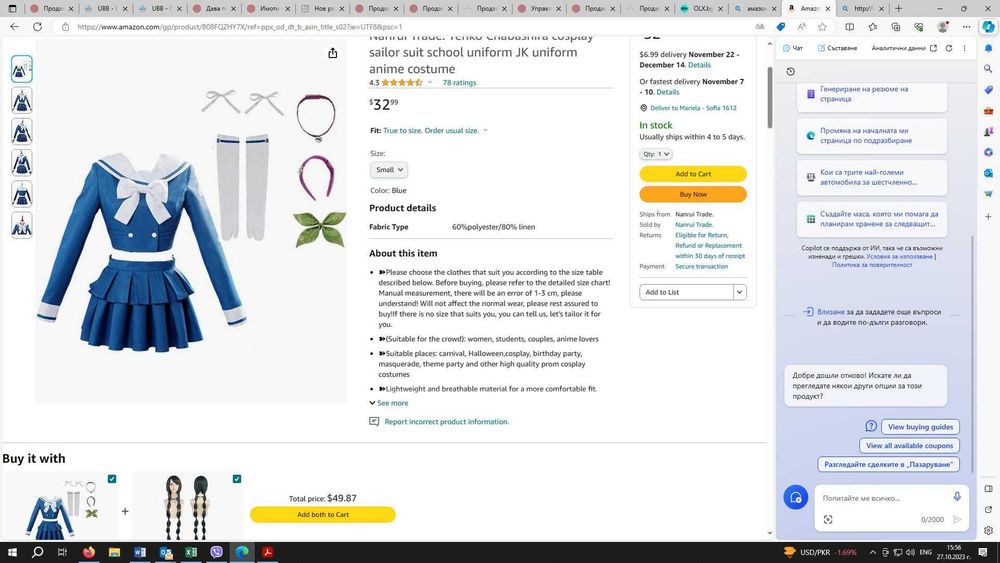Screen dimensions: 1000x563
Task: Switch to the OLX.bg browser tab
Action: click(700, 8)
